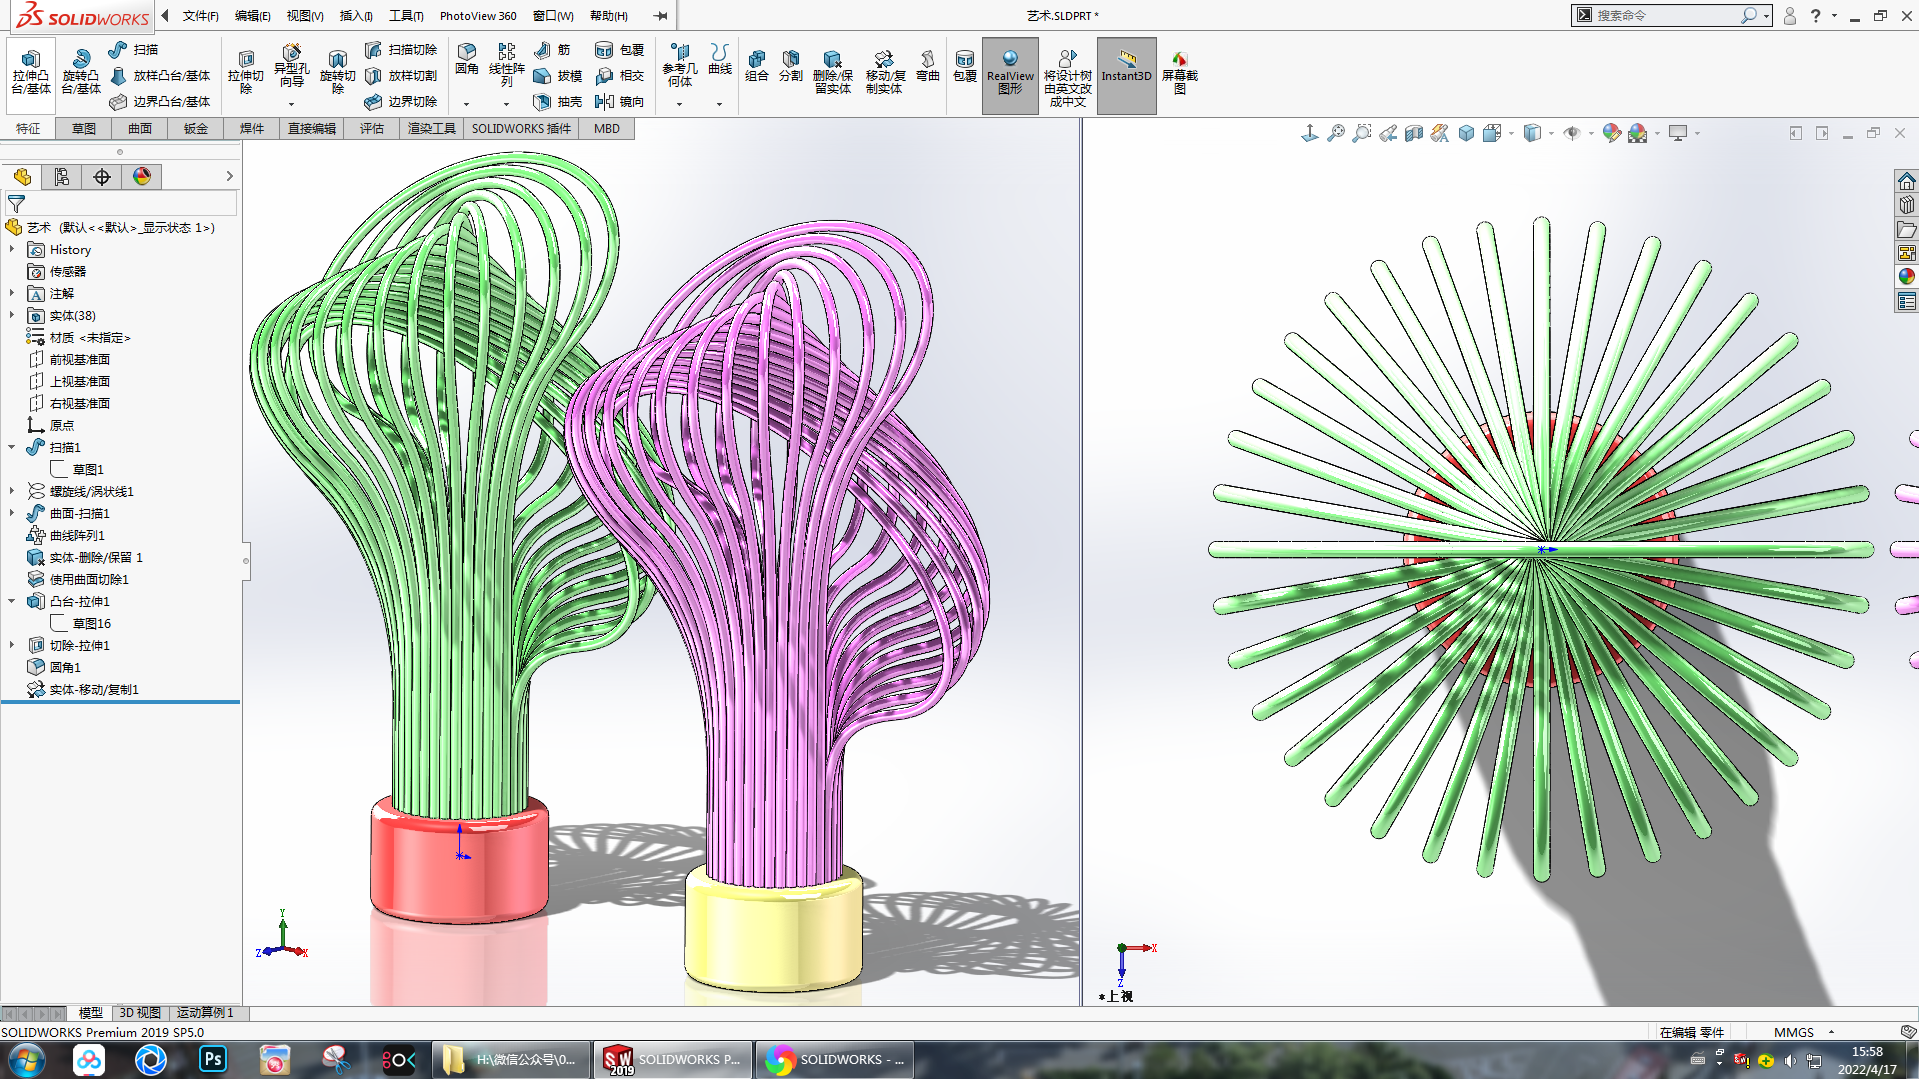1919x1079 pixels.
Task: Pin the menu bar with pushpin
Action: 660,16
